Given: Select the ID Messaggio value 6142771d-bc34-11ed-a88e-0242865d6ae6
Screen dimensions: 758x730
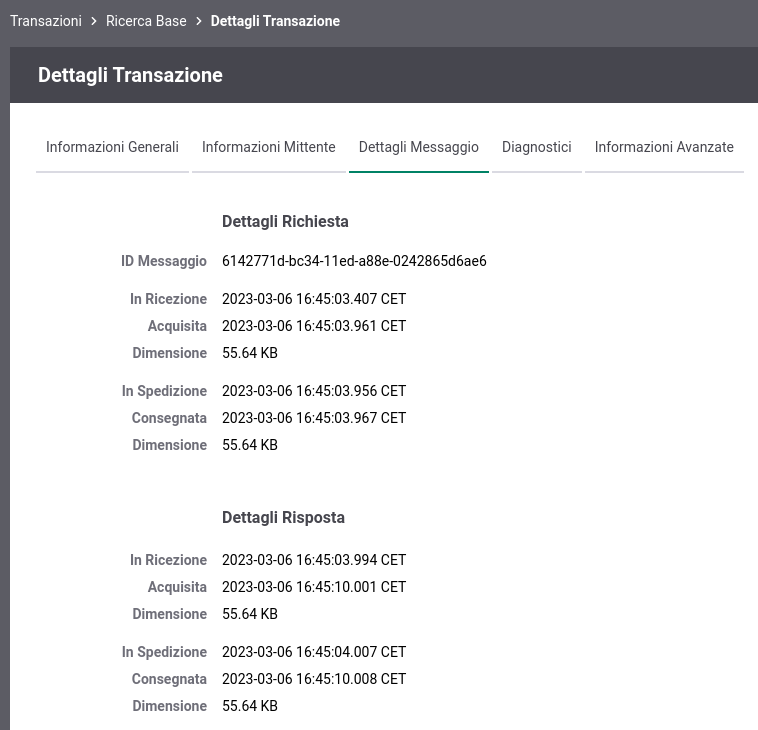Looking at the screenshot, I should tap(354, 261).
